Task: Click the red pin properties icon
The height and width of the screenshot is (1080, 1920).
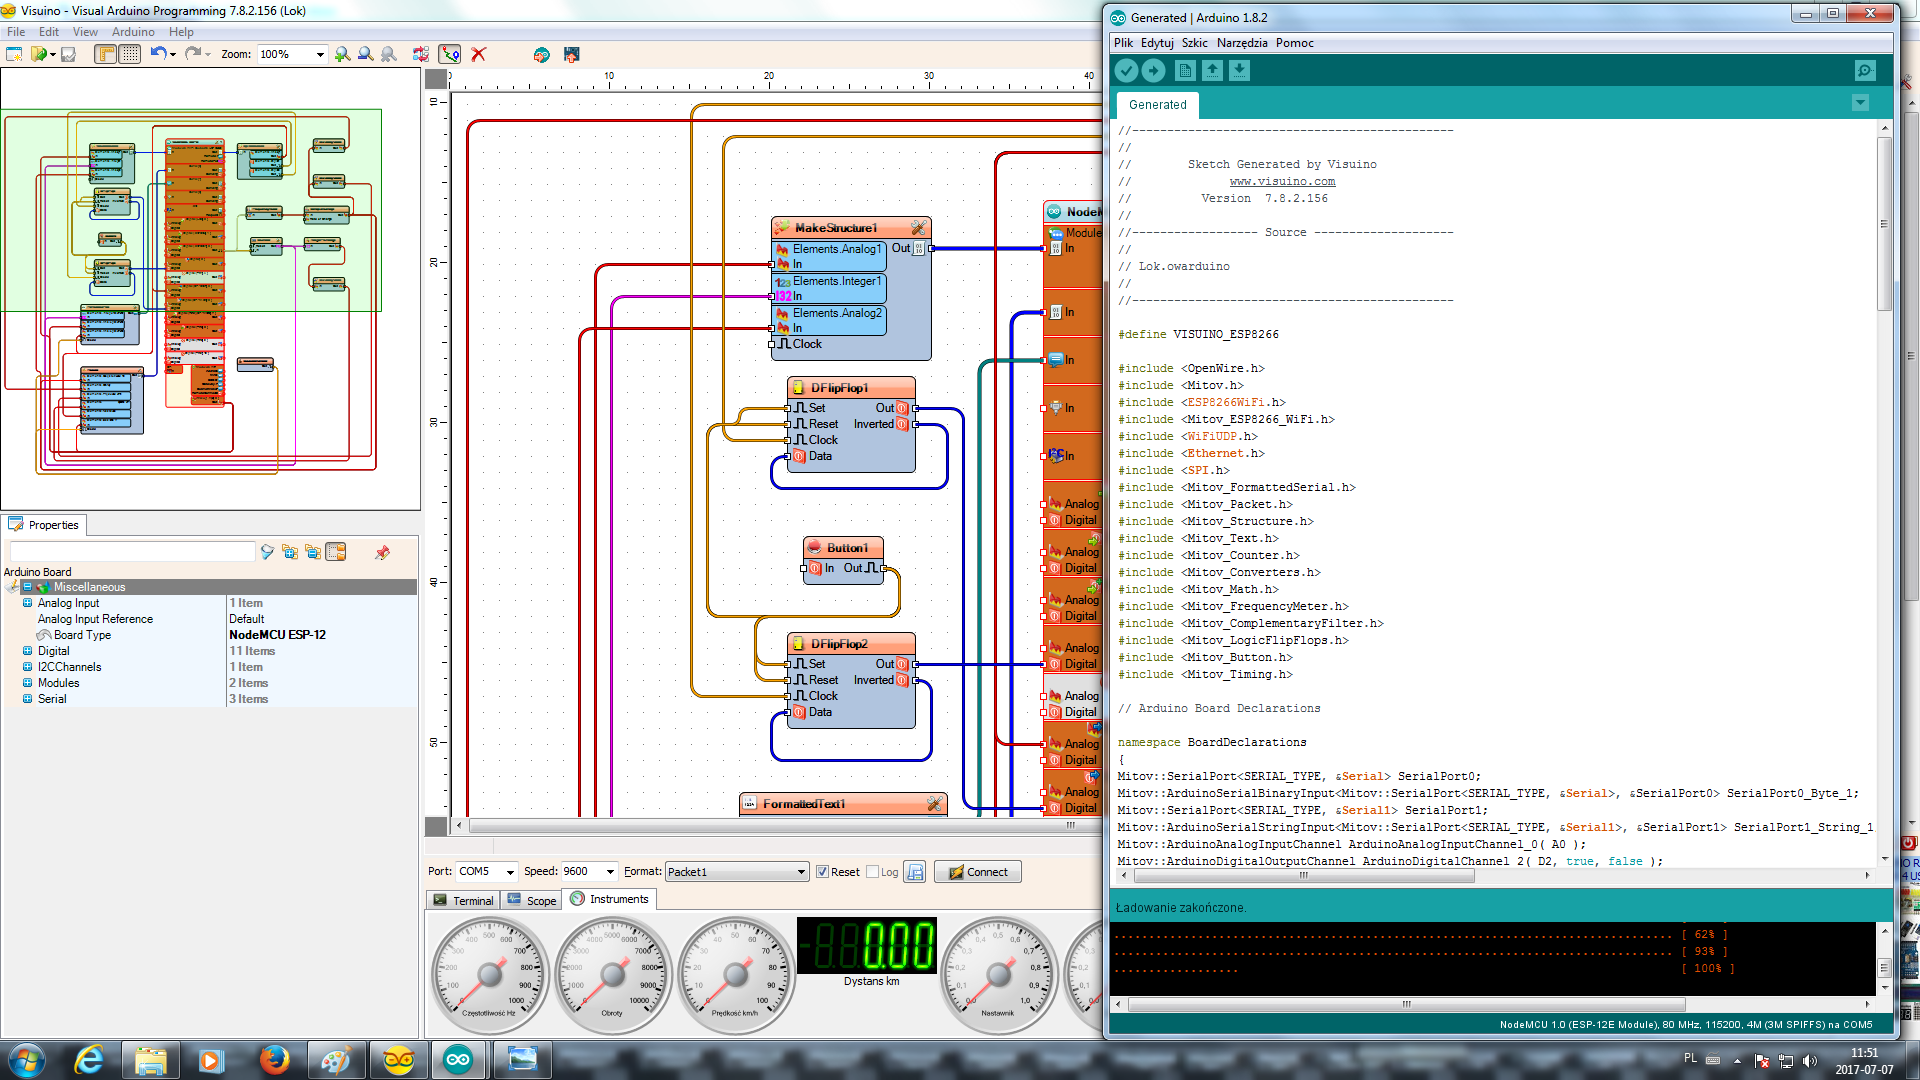Action: [x=382, y=552]
